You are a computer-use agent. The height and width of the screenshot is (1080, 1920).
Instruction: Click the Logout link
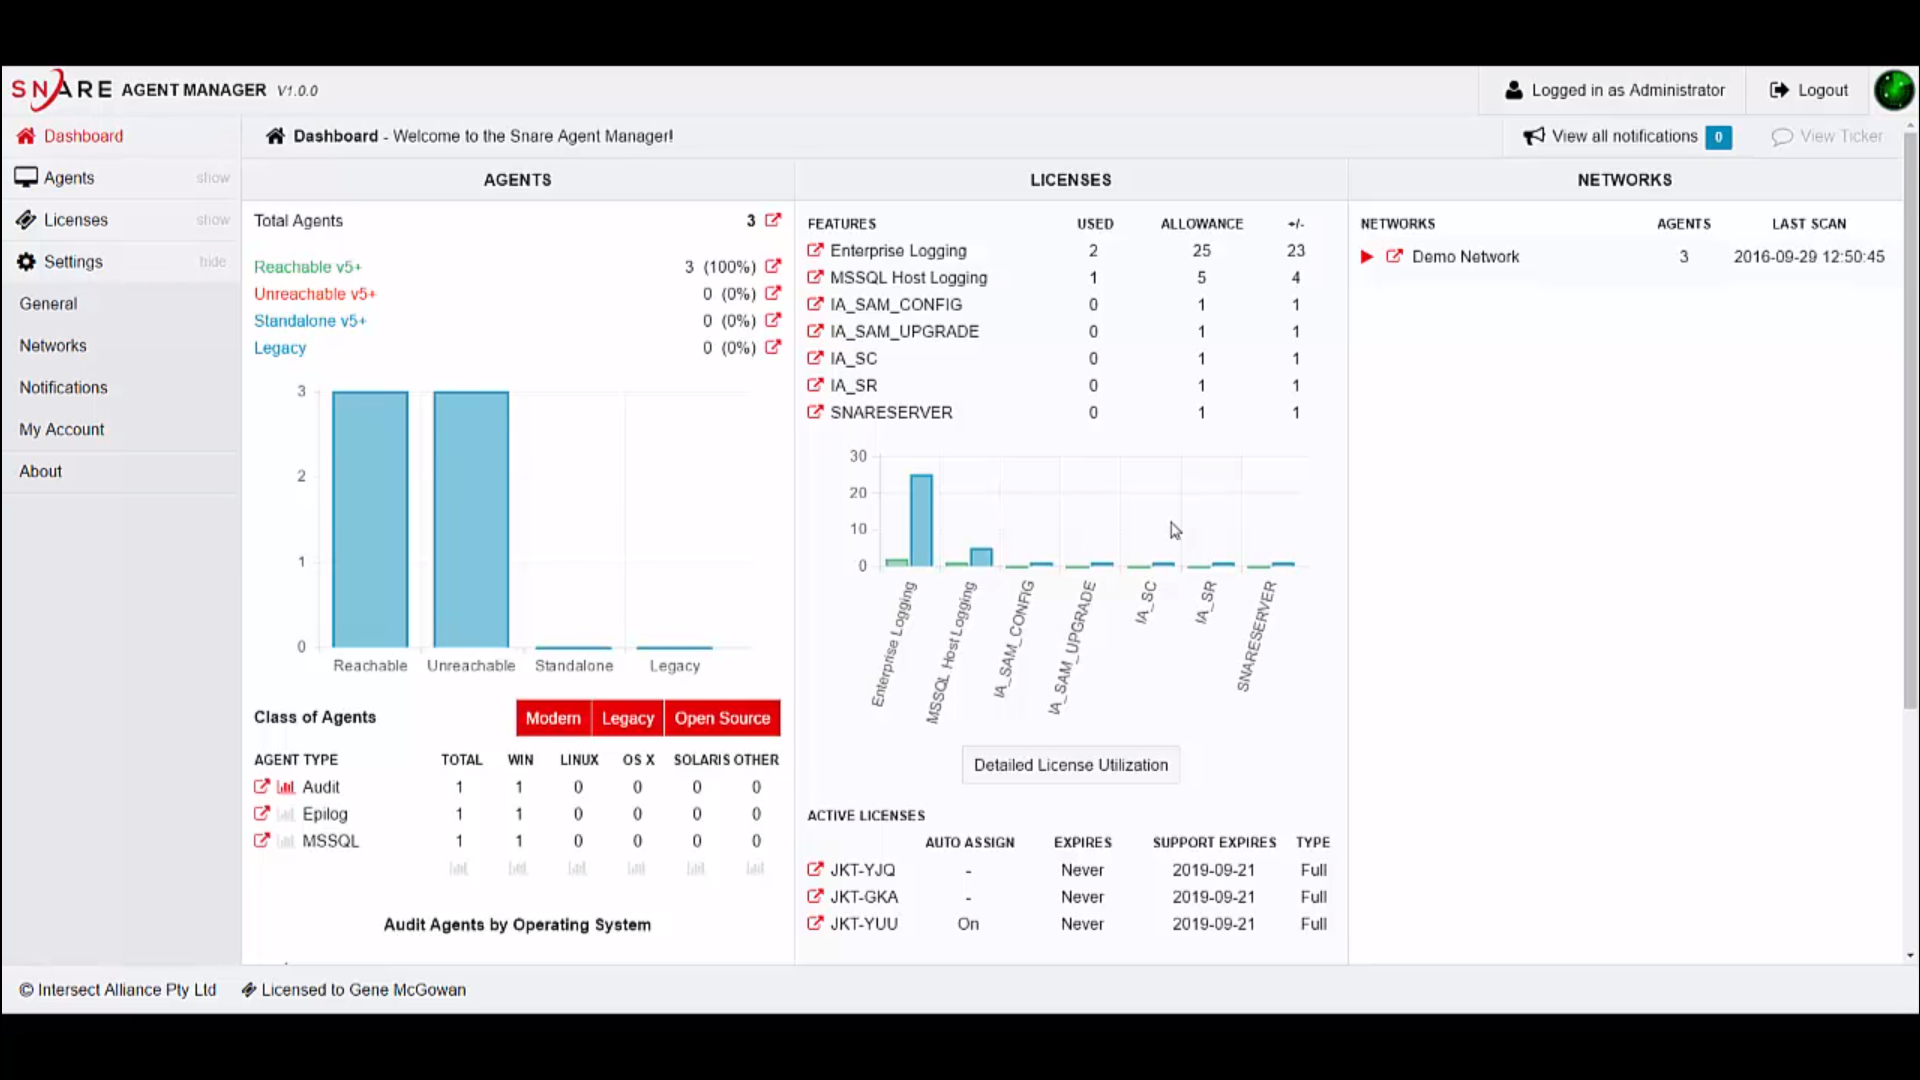tap(1809, 90)
